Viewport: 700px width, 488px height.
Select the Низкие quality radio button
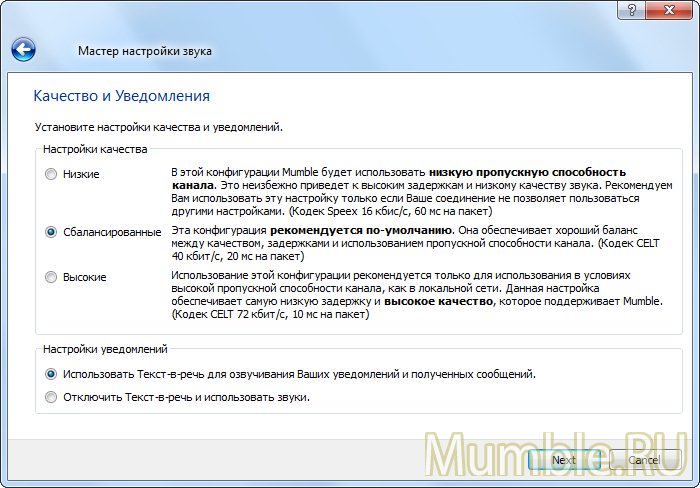[52, 175]
